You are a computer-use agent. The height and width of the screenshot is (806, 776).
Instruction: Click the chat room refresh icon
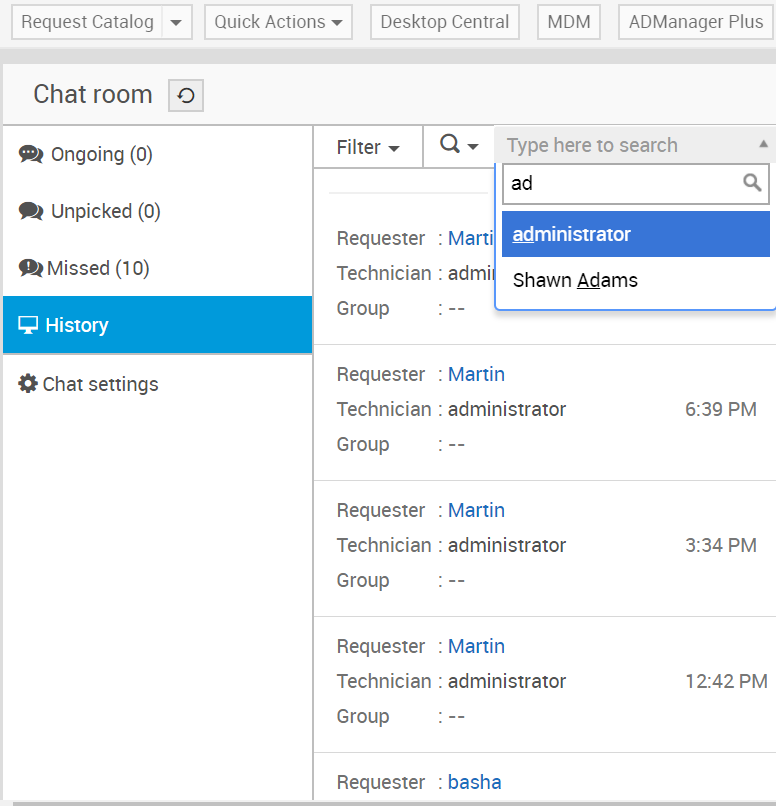pos(186,96)
